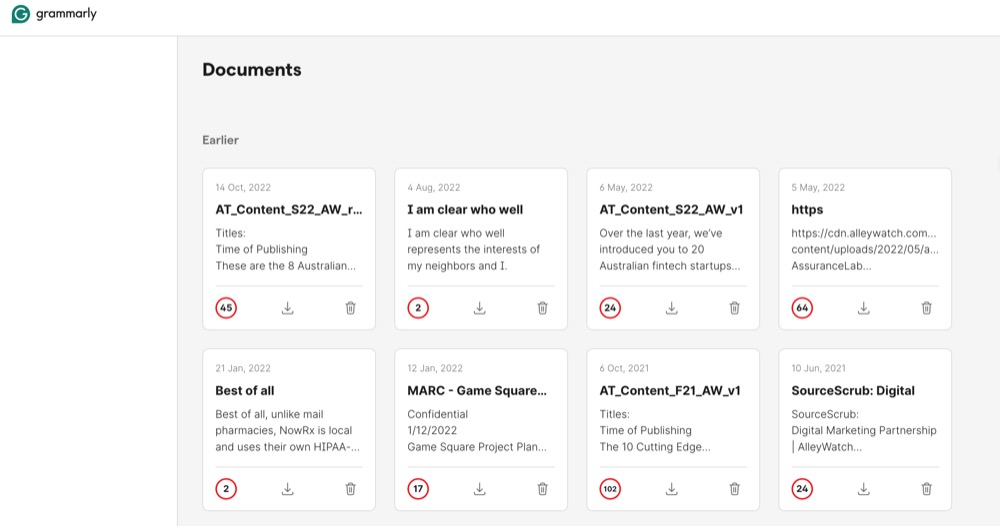Open the 'MARC - Game Square' document title
1000x526 pixels.
(477, 391)
